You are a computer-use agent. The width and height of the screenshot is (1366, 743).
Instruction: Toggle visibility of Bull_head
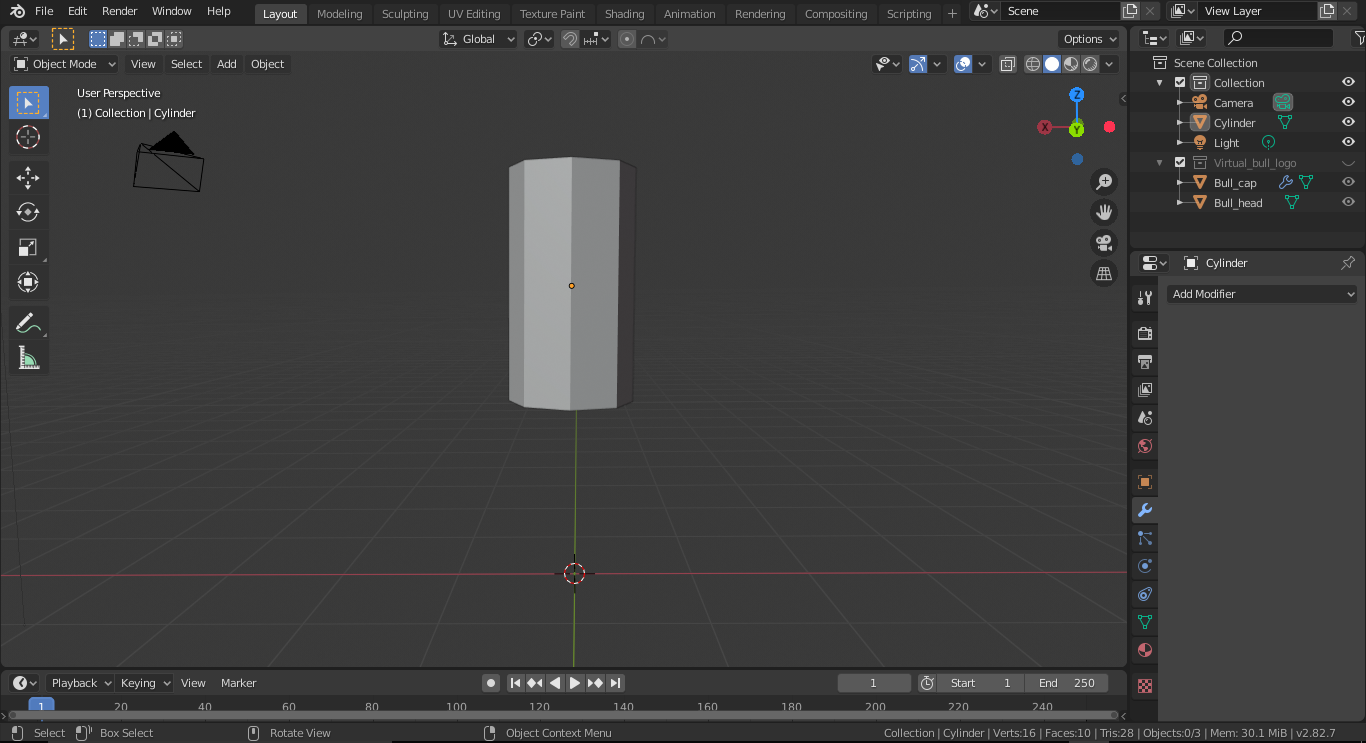[x=1348, y=202]
